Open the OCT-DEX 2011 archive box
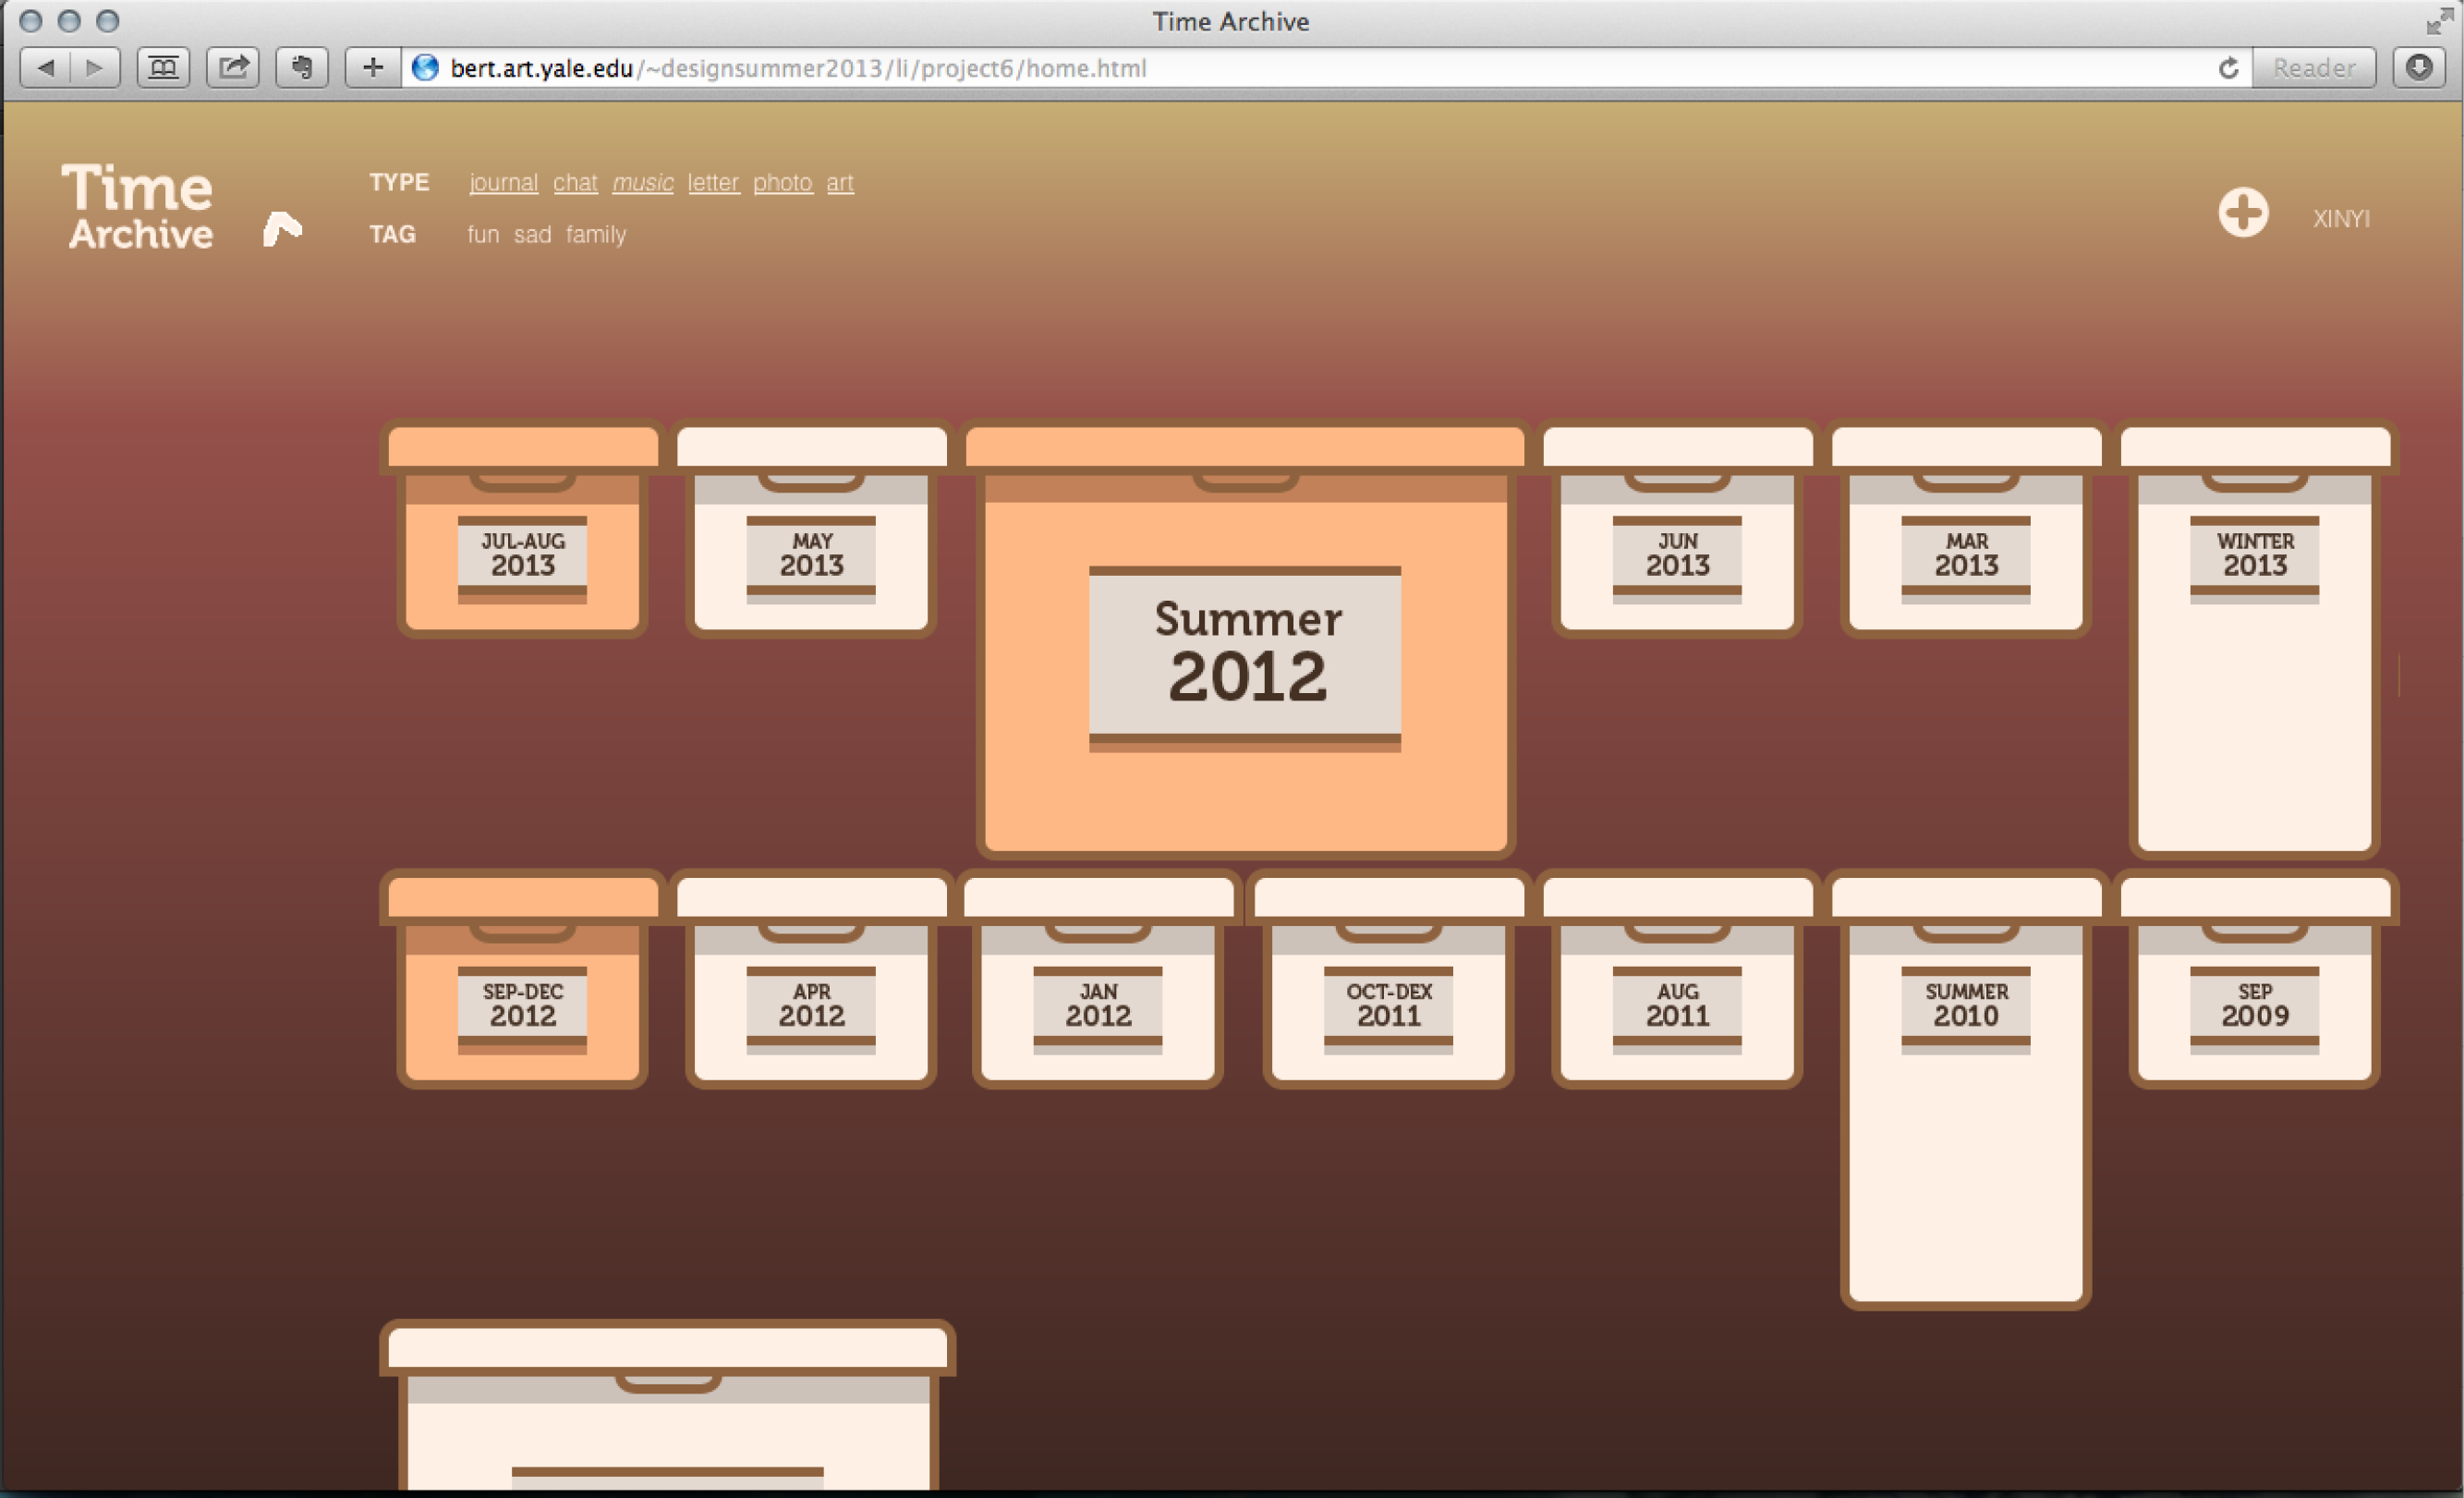The width and height of the screenshot is (2464, 1498). pyautogui.click(x=1388, y=980)
